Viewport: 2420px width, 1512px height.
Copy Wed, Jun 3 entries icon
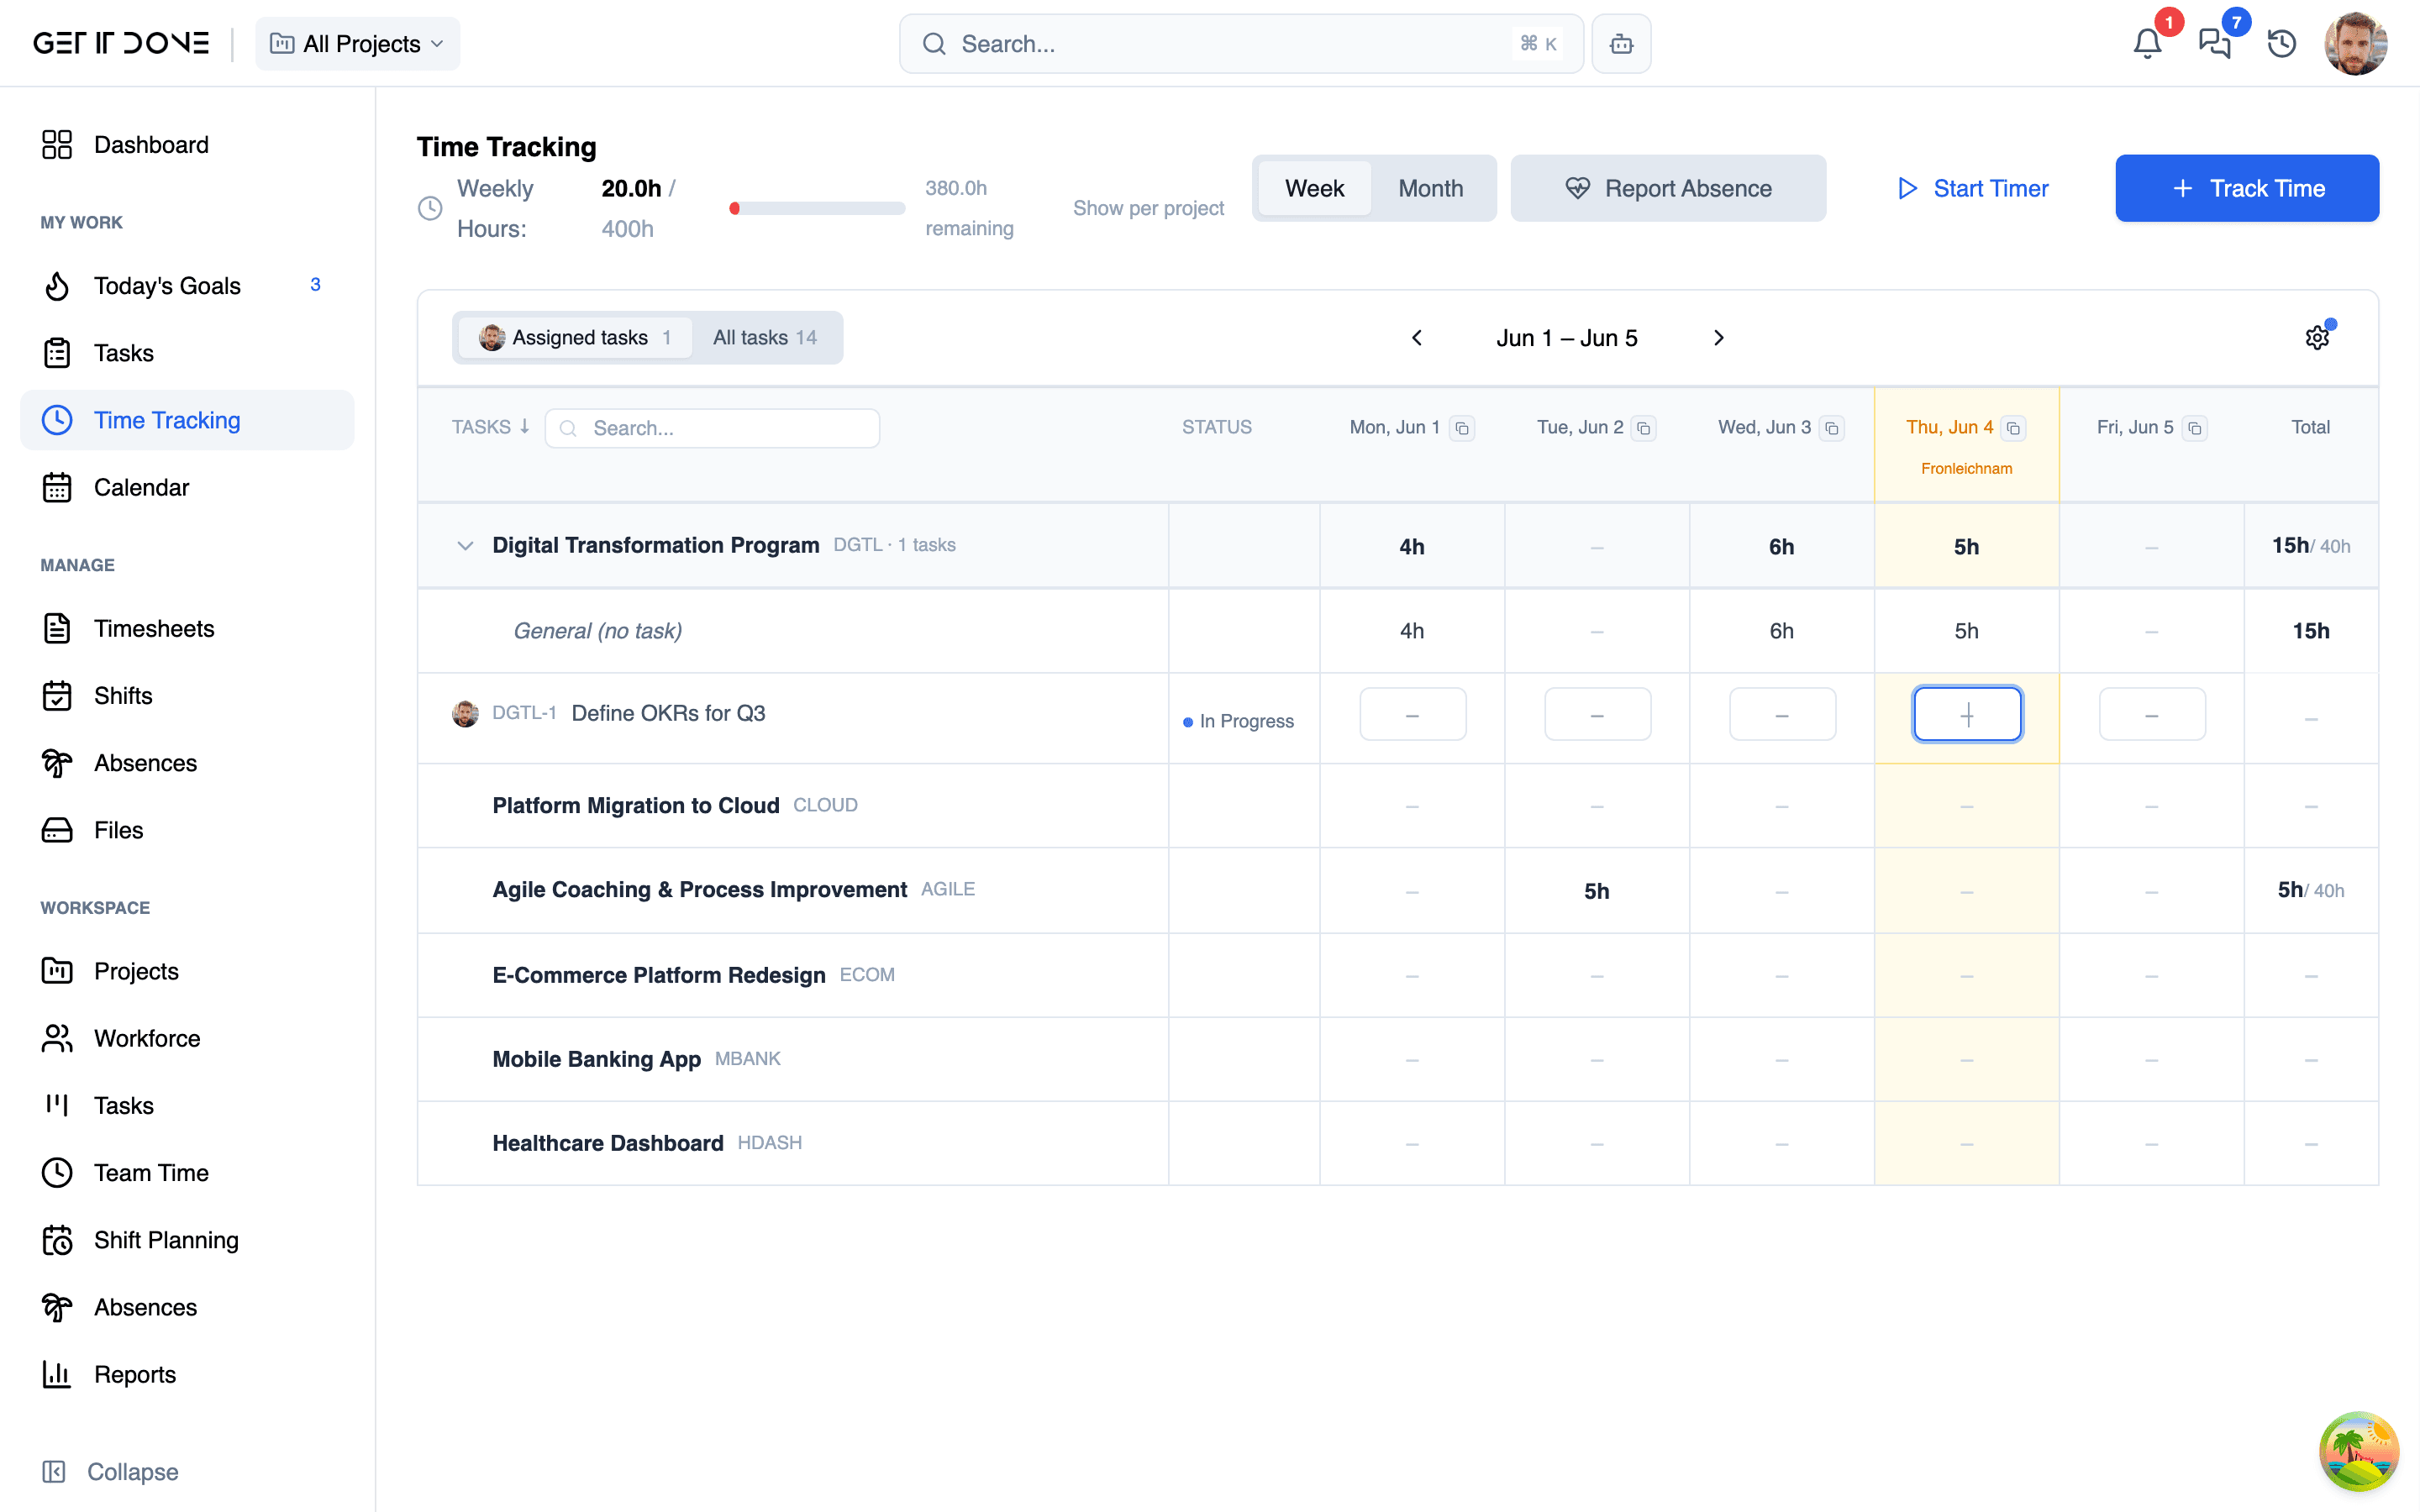coord(1831,428)
